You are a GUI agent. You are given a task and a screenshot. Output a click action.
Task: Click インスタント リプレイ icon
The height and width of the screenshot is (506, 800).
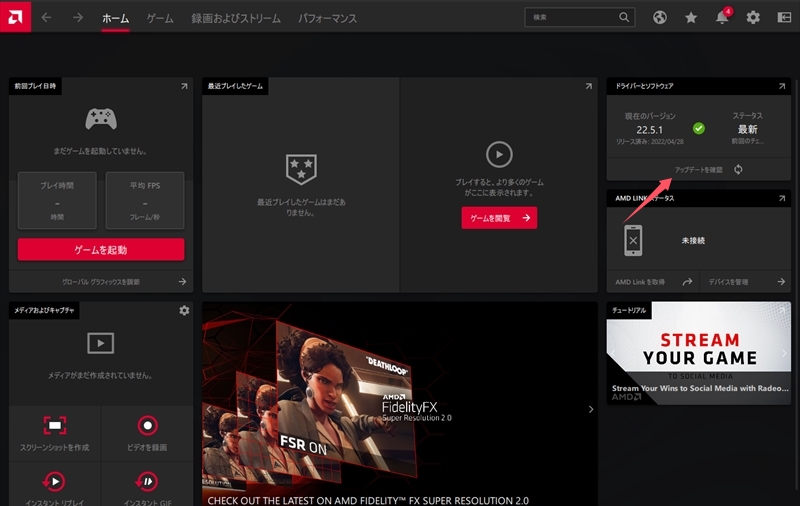click(x=54, y=481)
